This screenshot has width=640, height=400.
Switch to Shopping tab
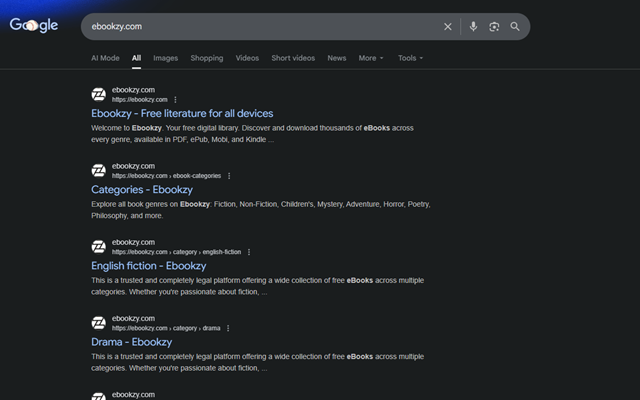tap(207, 58)
